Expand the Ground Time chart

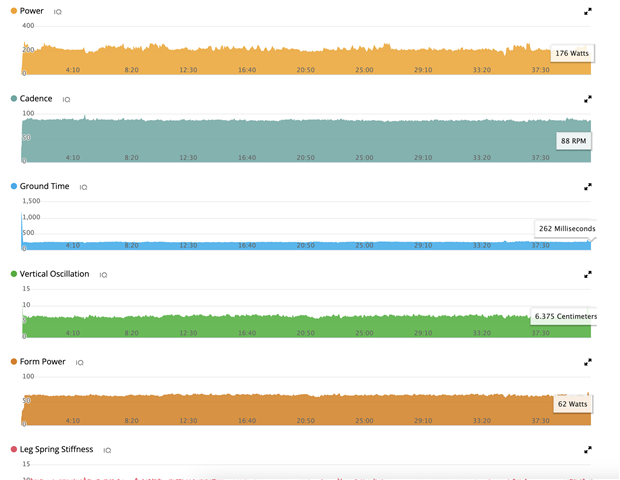click(x=588, y=187)
